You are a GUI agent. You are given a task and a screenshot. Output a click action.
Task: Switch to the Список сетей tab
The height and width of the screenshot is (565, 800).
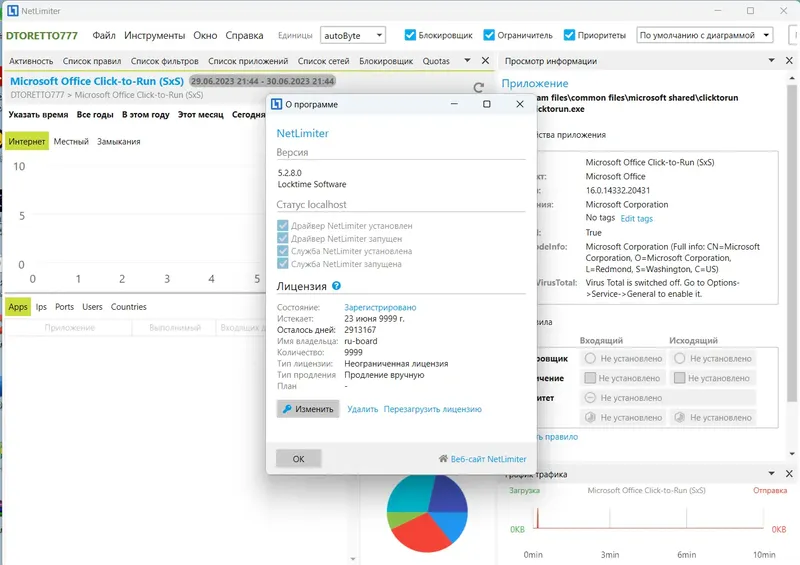323,61
